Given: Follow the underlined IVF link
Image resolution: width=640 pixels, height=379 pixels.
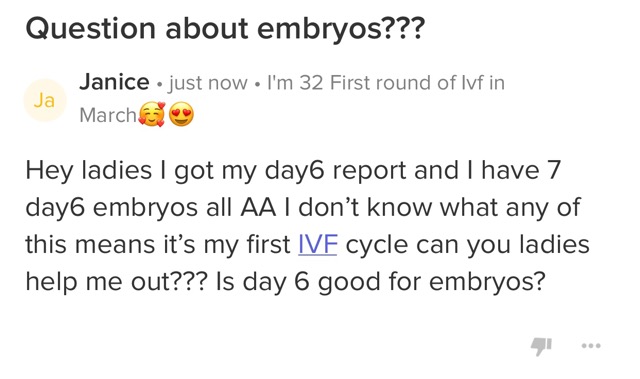Looking at the screenshot, I should [x=318, y=244].
